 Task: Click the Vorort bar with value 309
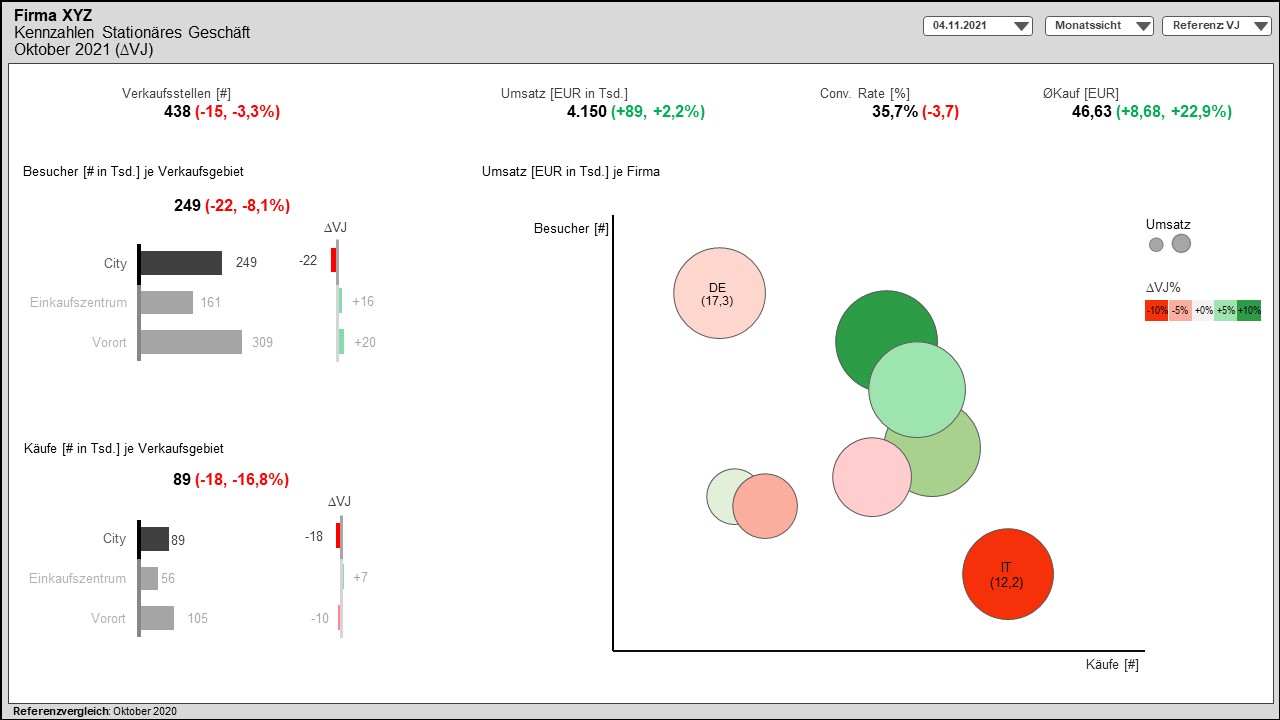pos(190,342)
